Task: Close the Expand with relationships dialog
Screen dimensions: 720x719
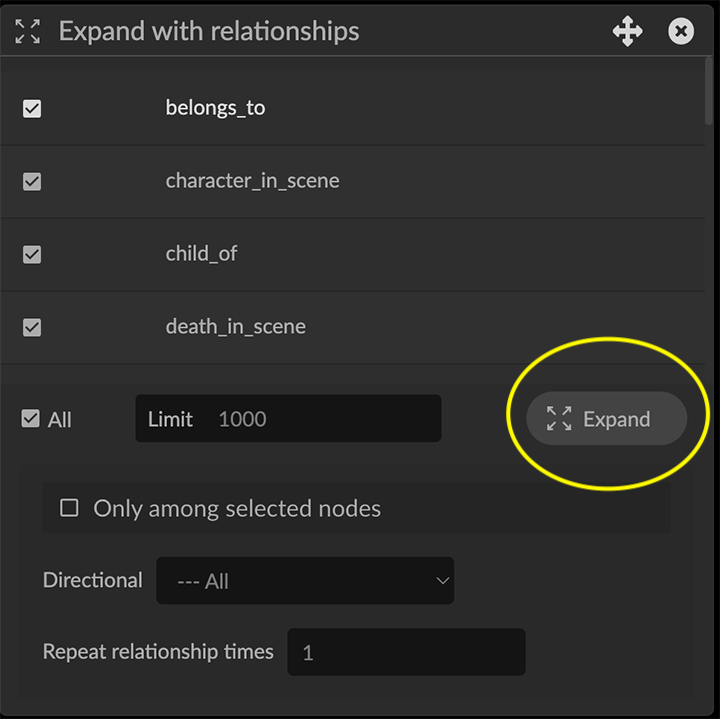Action: coord(681,32)
